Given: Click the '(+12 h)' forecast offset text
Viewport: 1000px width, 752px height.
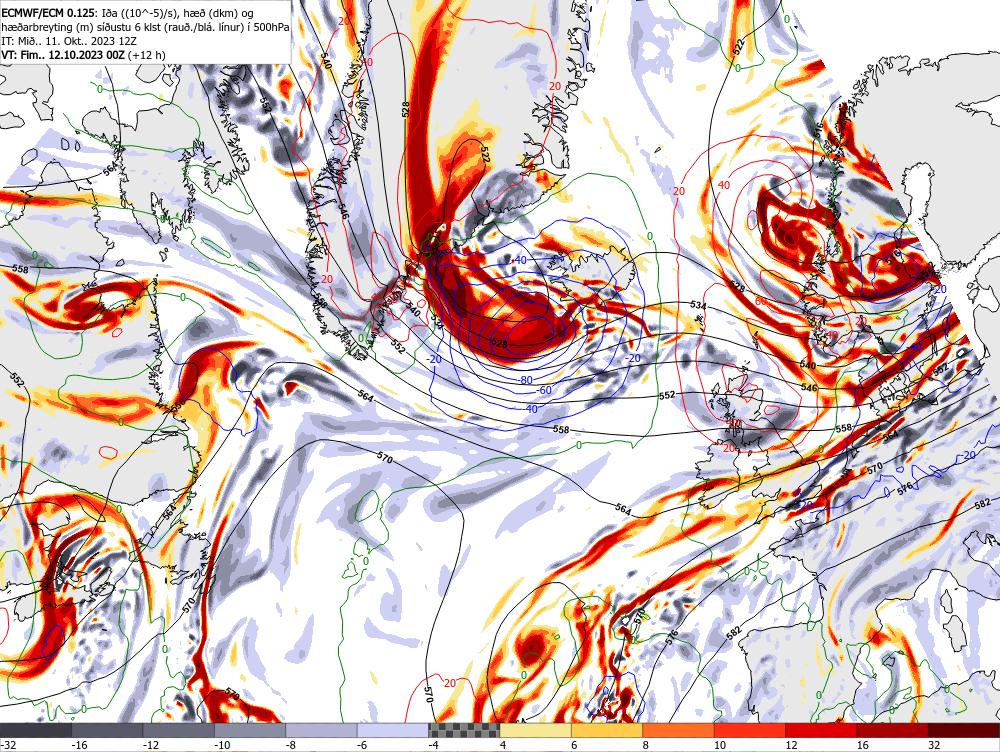Looking at the screenshot, I should pyautogui.click(x=147, y=55).
